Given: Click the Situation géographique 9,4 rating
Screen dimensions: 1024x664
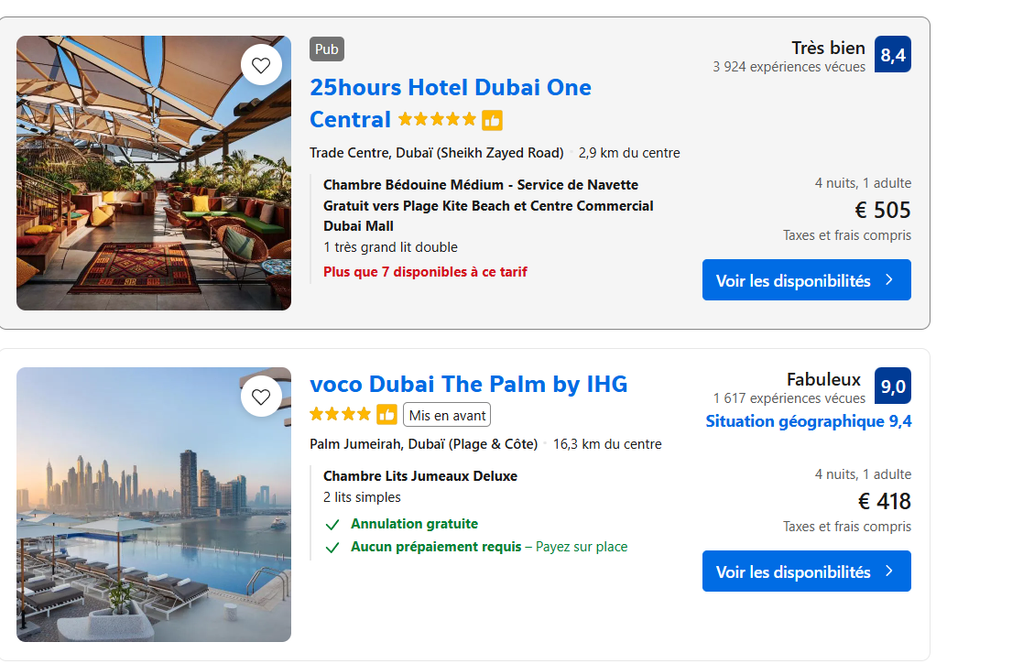Looking at the screenshot, I should (x=808, y=422).
